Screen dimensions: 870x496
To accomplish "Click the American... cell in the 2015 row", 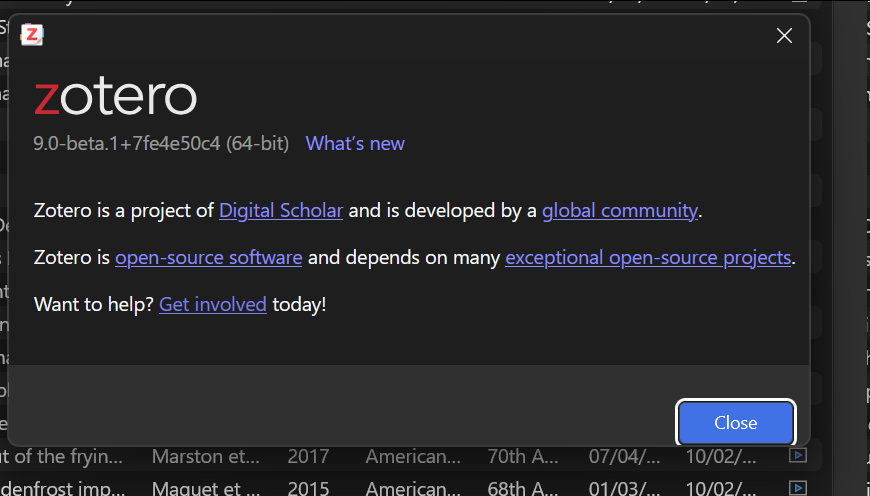I will coord(413,488).
